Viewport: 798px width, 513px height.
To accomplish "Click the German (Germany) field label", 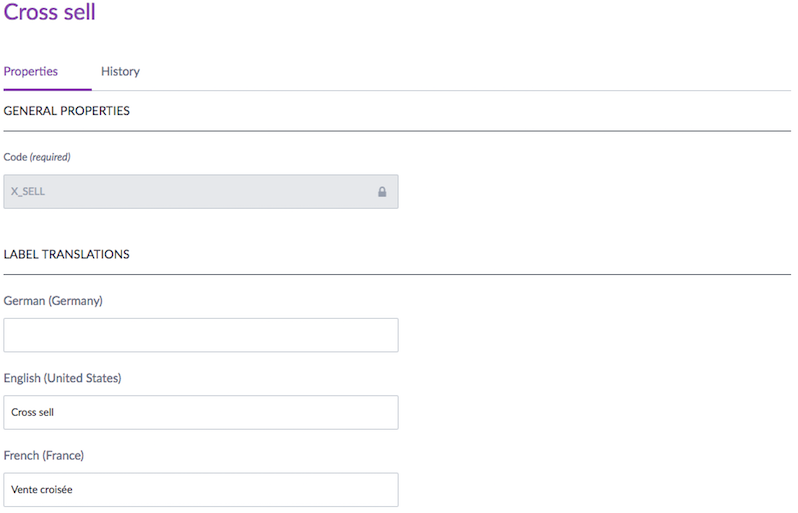I will (53, 301).
